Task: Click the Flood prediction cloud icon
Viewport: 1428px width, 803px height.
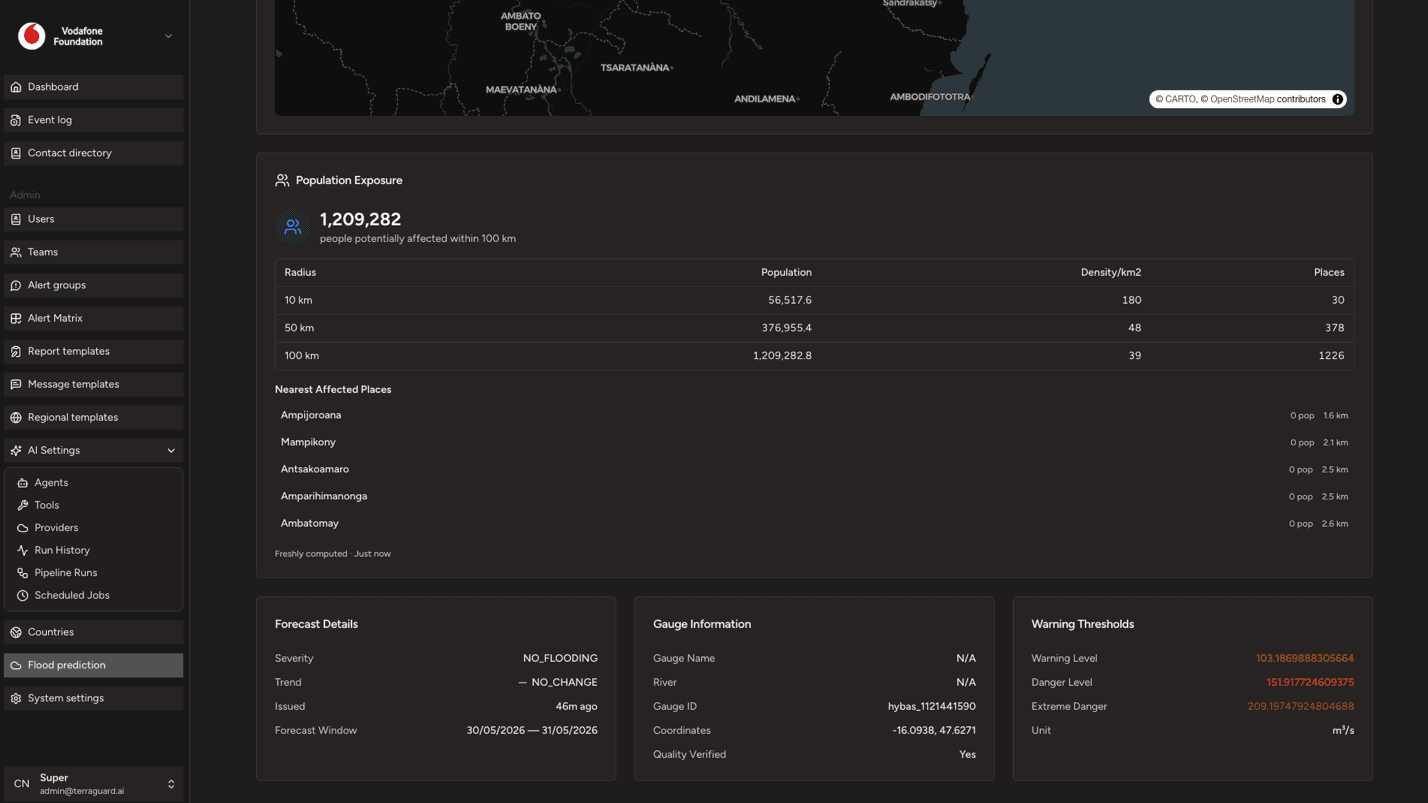Action: (x=16, y=665)
